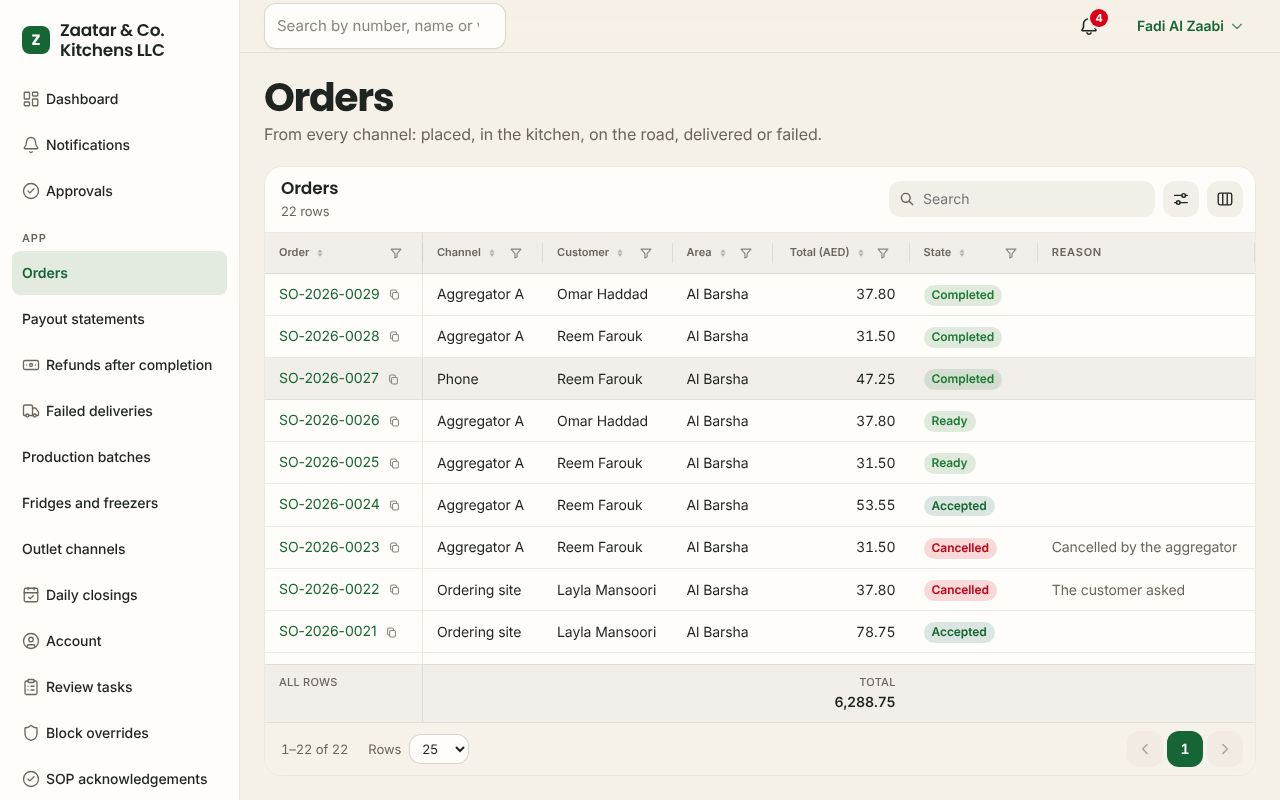The width and height of the screenshot is (1280, 800).
Task: Sort by the Area column header
Action: (706, 253)
